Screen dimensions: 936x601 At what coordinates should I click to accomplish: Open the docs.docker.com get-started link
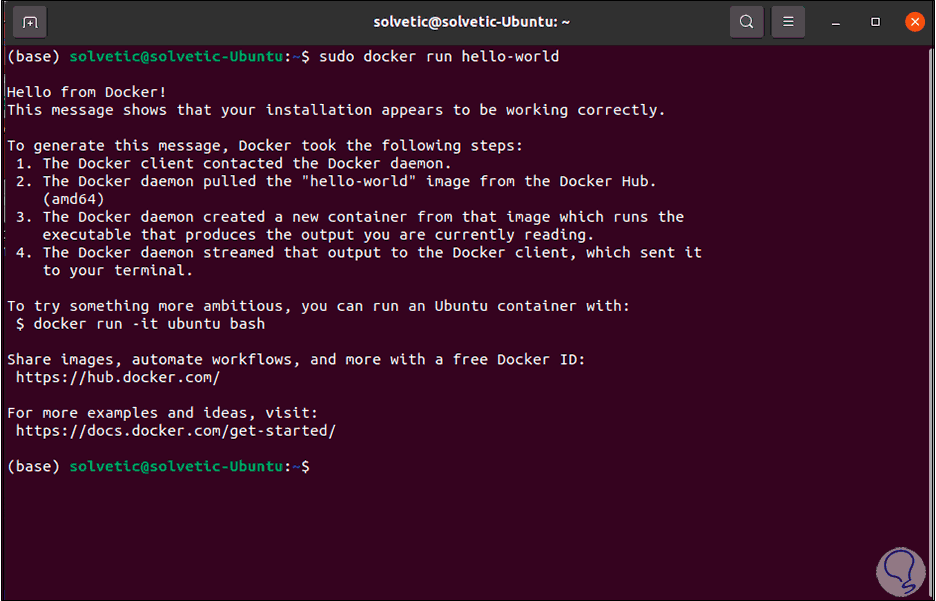pyautogui.click(x=176, y=431)
